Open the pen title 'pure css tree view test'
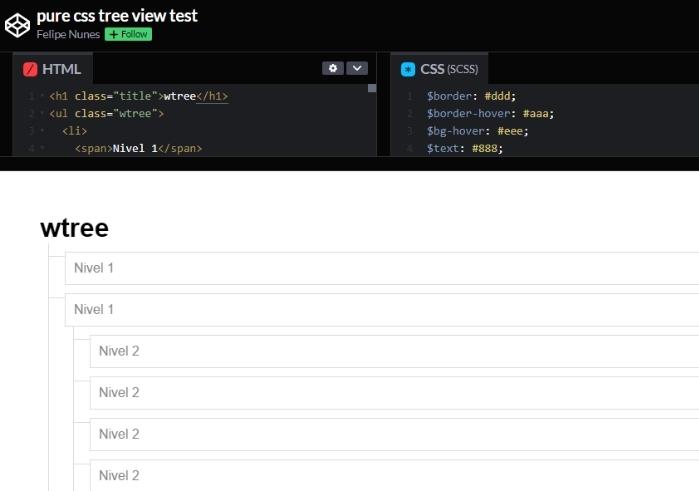The height and width of the screenshot is (491, 699). (117, 16)
